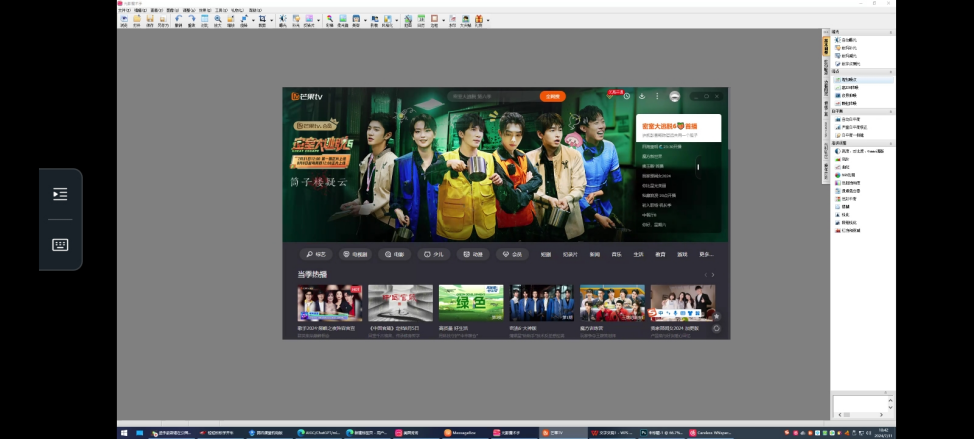Open the Browse (浏览) tool in toolbar
The width and height of the screenshot is (974, 439).
point(124,21)
